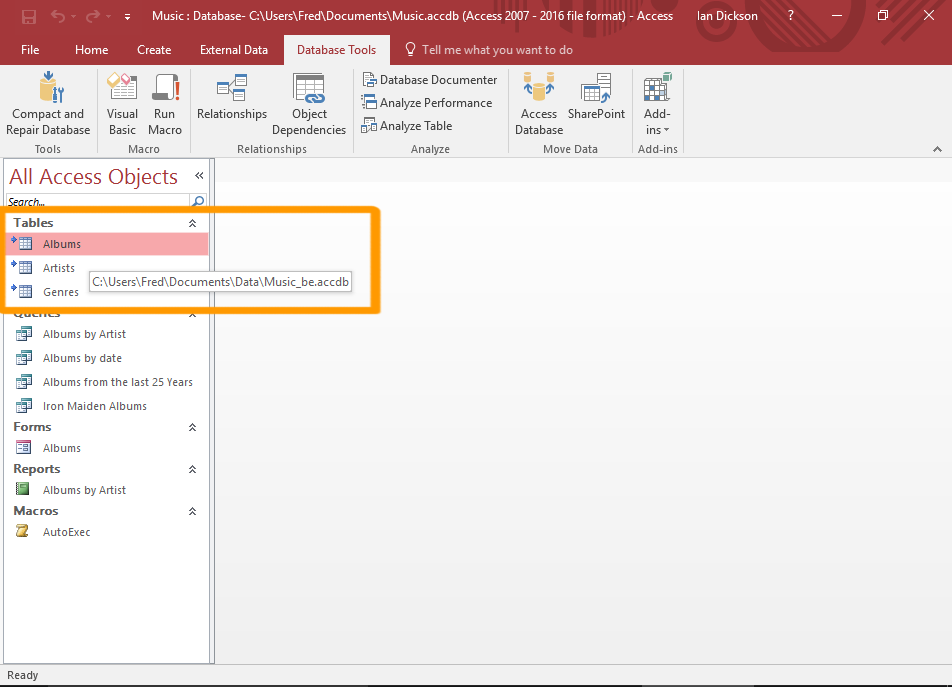Click the Help question mark icon
This screenshot has height=687, width=952.
pyautogui.click(x=790, y=16)
